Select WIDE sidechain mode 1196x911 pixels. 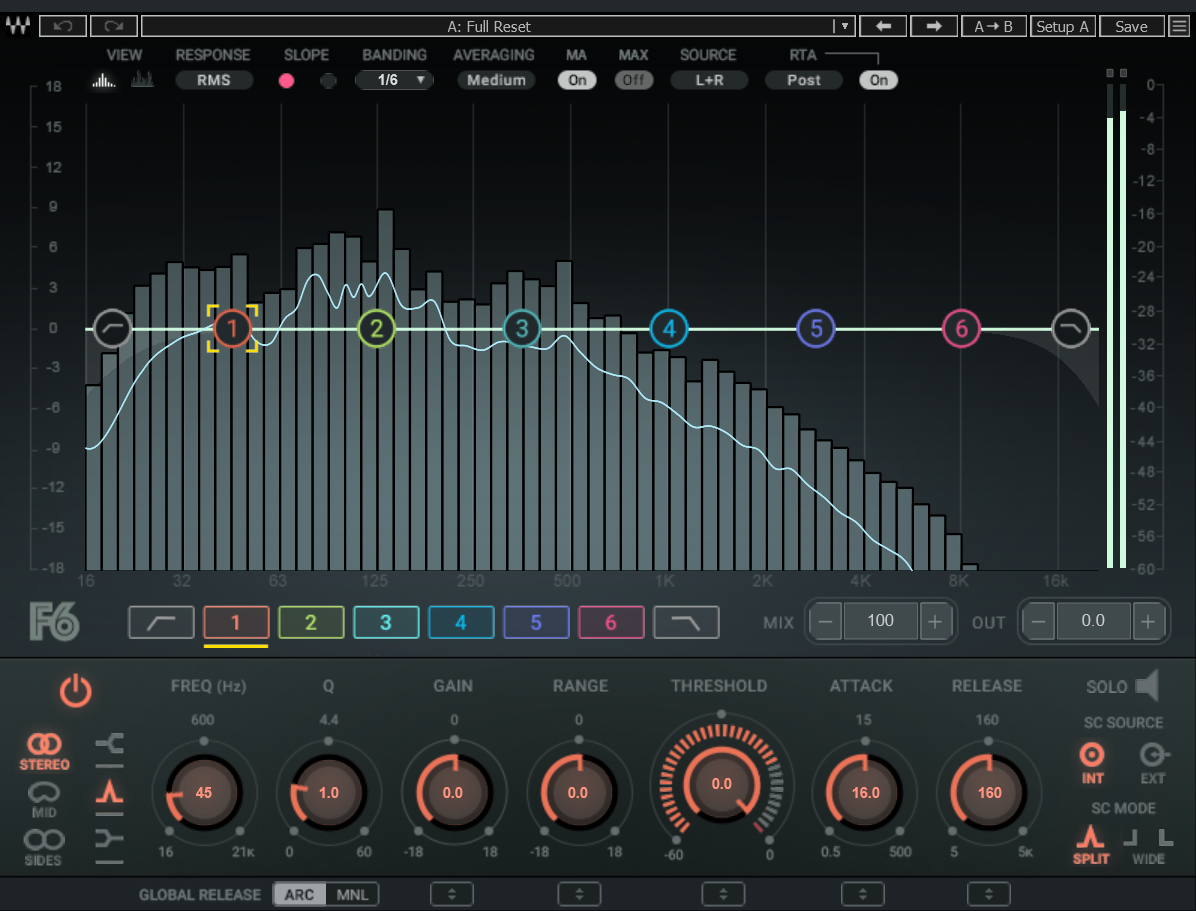[1149, 846]
